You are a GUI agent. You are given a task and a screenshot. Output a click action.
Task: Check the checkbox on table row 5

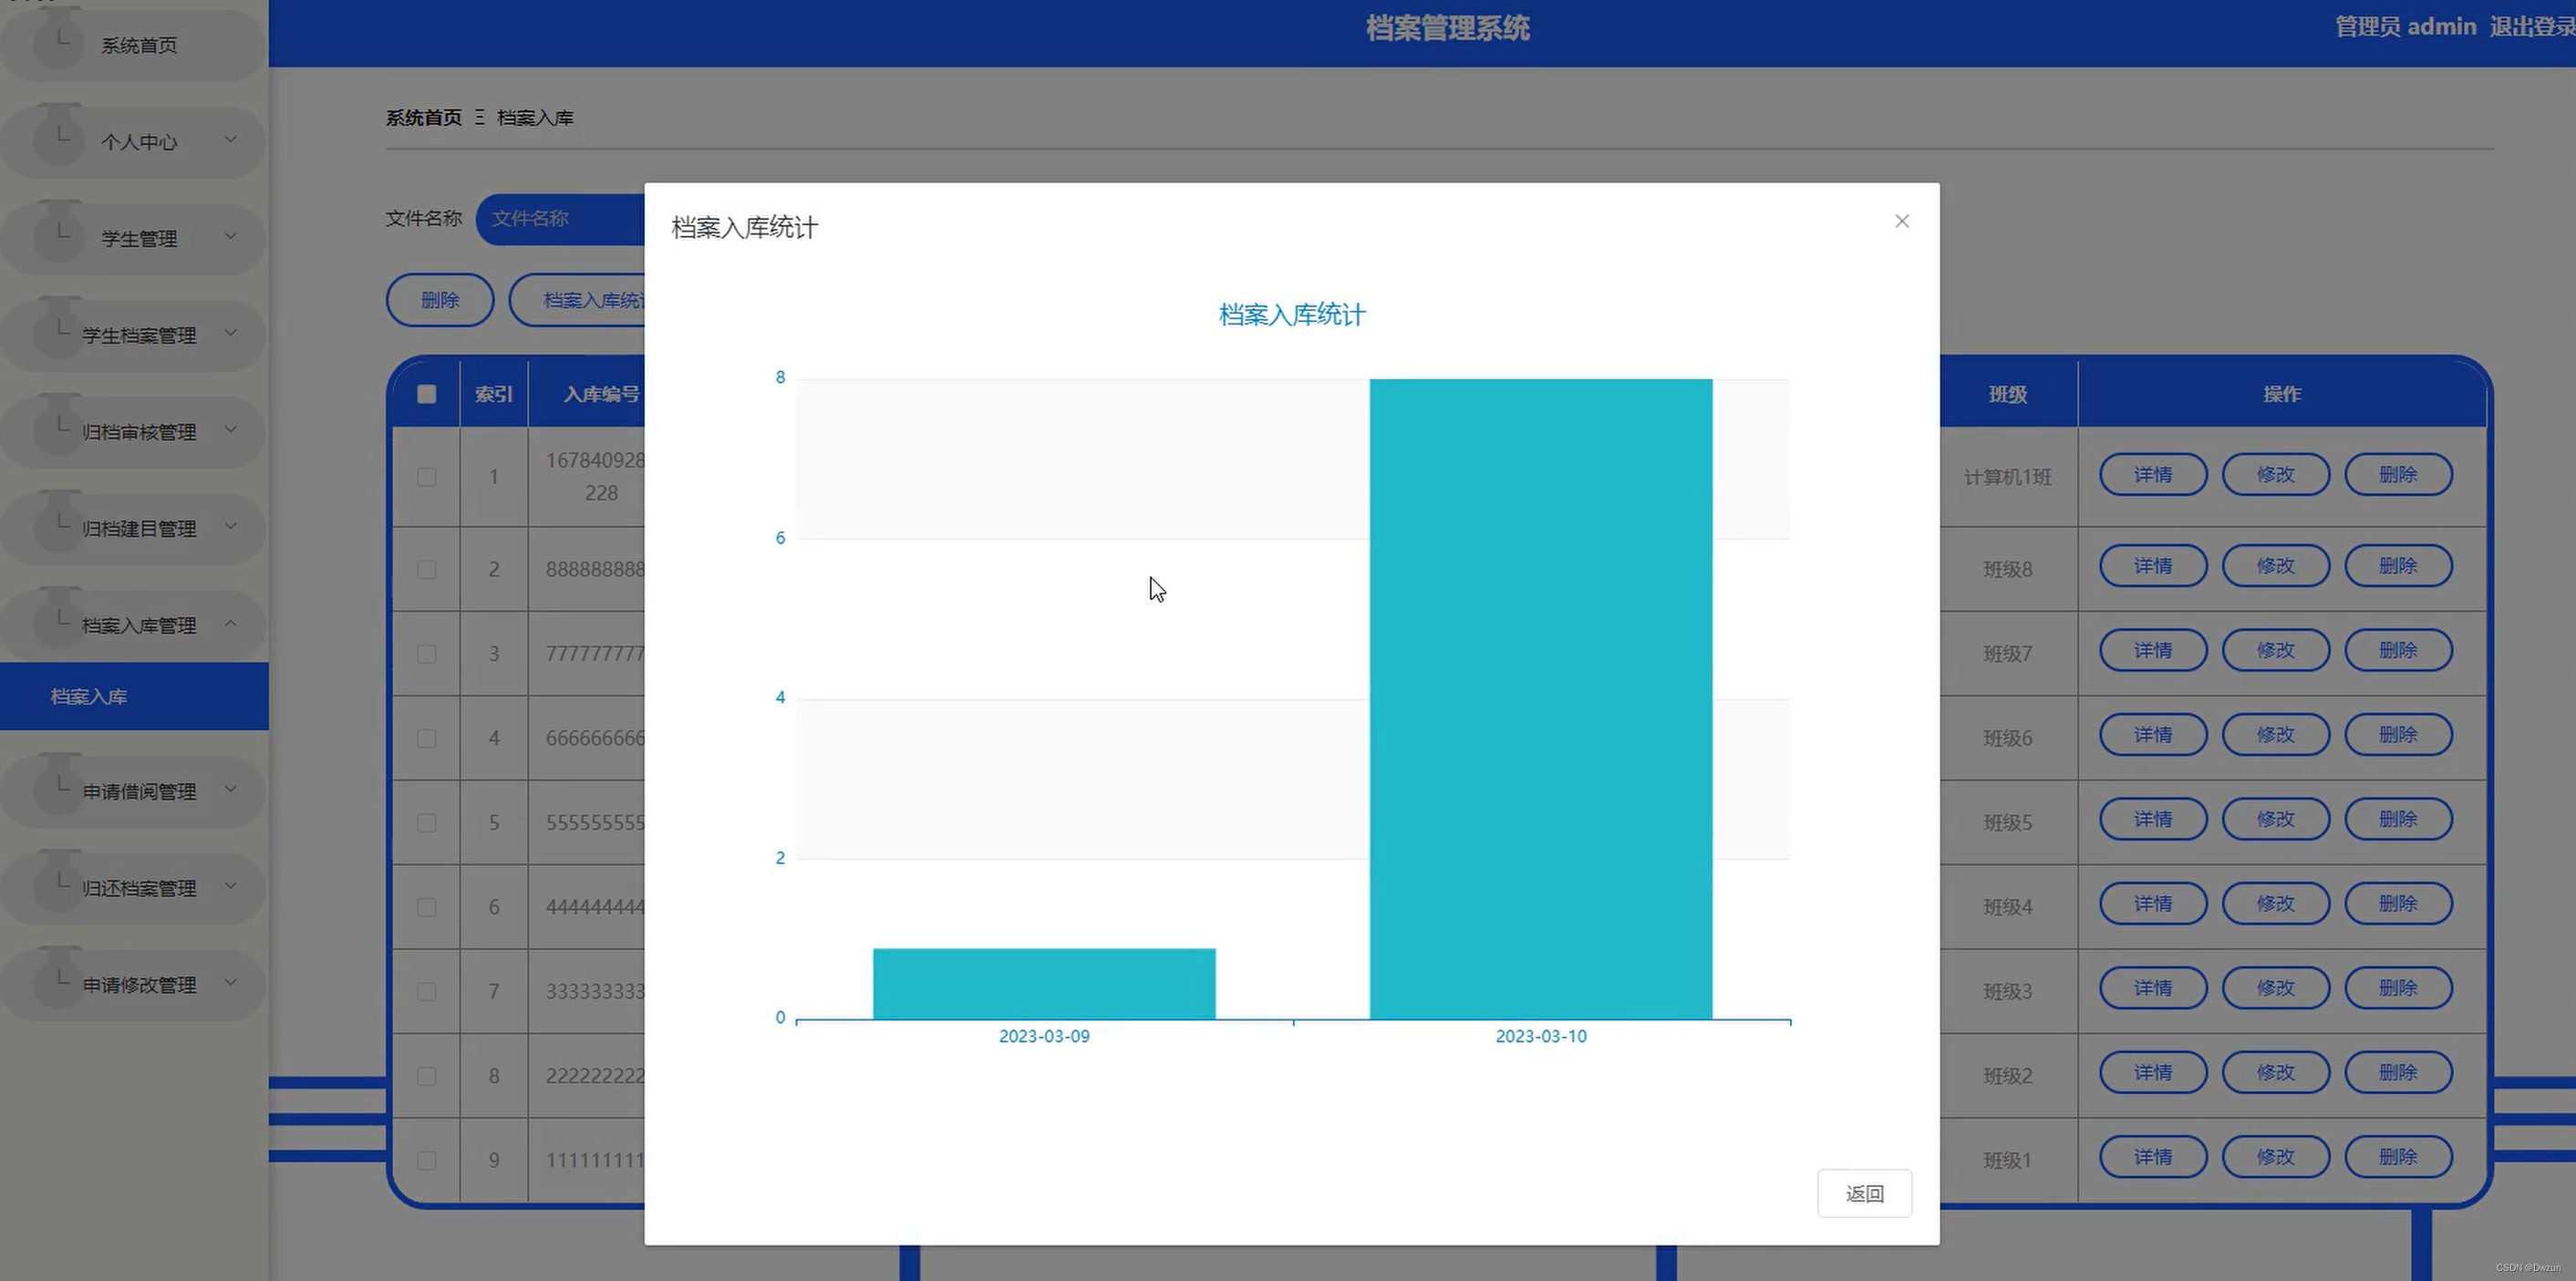425,821
